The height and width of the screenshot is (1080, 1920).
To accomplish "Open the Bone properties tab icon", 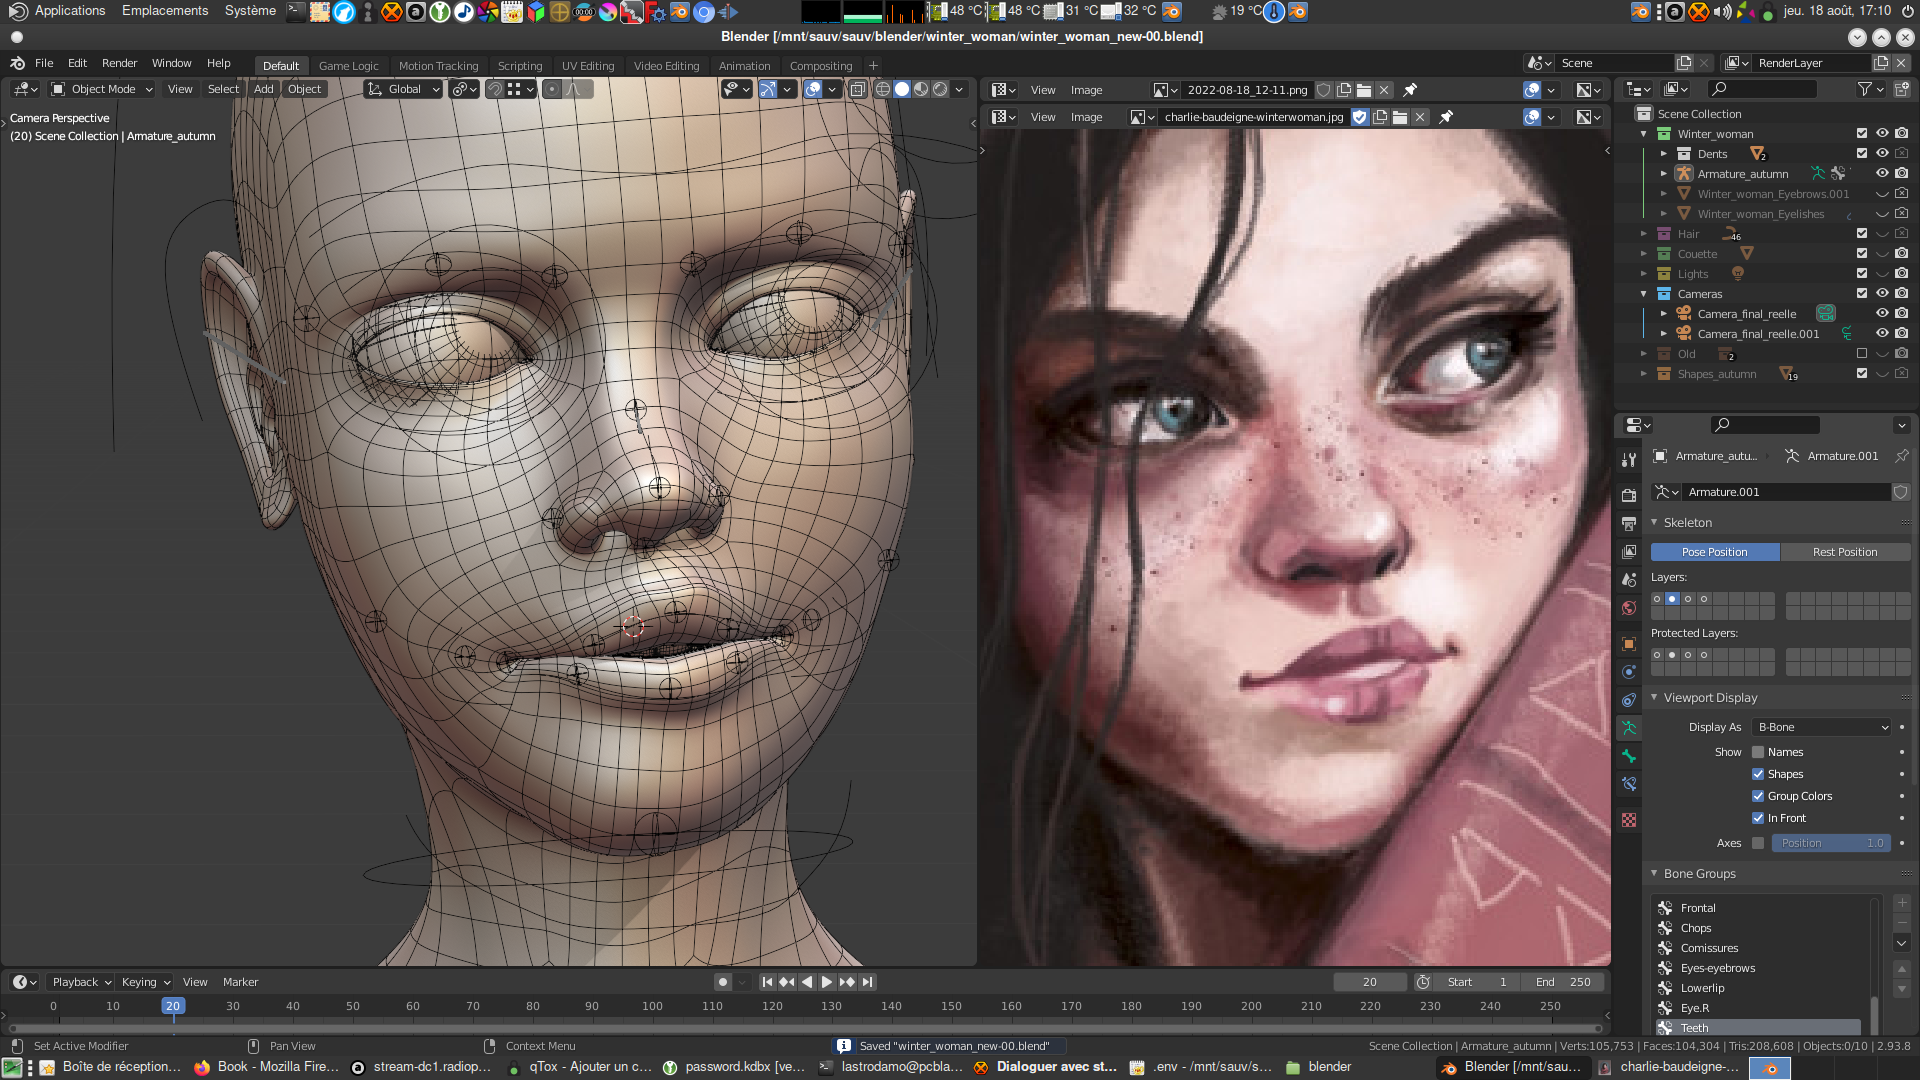I will coord(1629,756).
